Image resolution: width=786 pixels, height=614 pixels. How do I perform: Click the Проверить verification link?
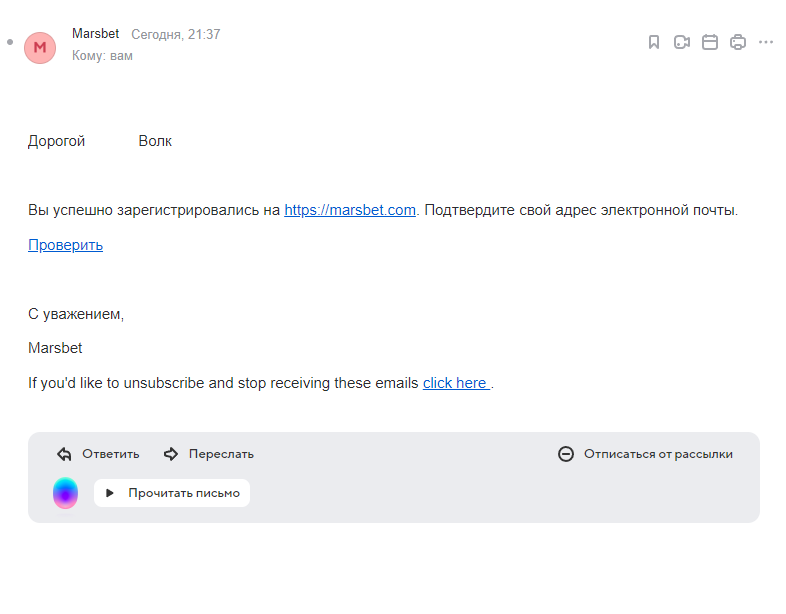66,245
